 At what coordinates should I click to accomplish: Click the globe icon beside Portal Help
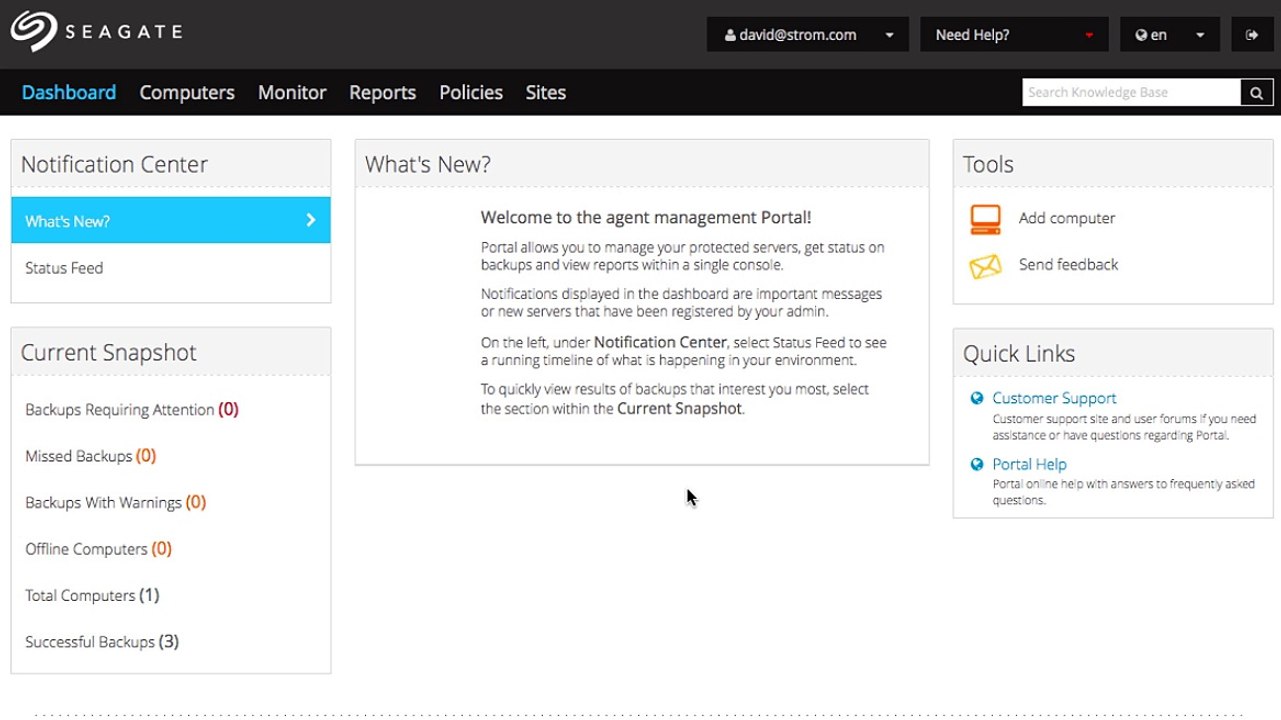click(x=977, y=464)
